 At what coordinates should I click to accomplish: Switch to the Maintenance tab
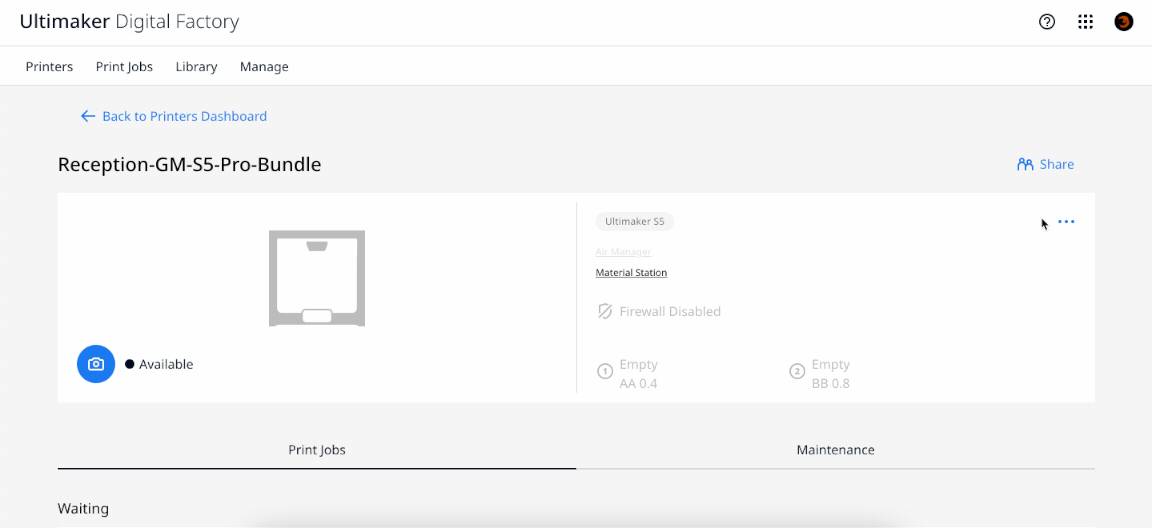(x=835, y=449)
